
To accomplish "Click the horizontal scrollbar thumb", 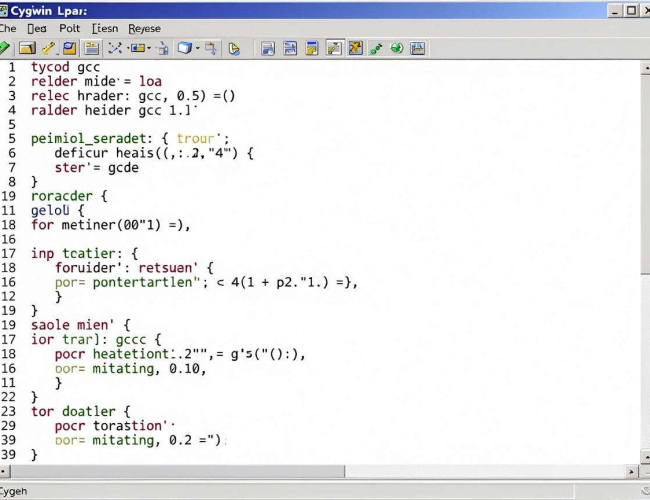I will click(x=177, y=471).
